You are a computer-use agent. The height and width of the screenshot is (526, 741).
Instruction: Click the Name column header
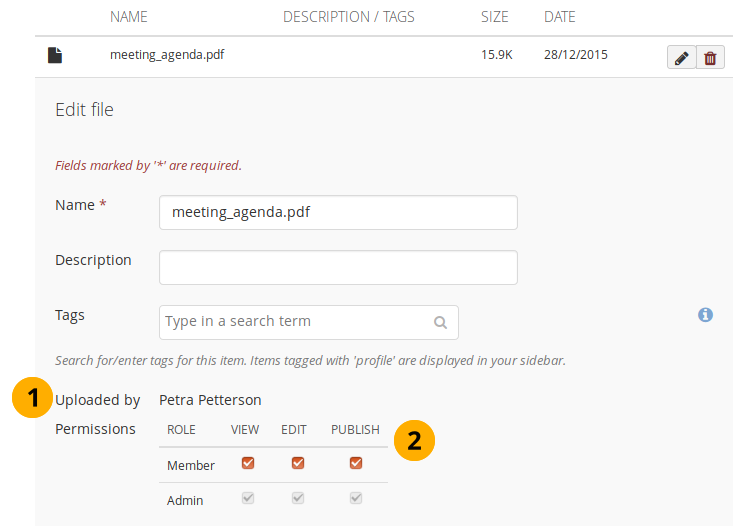pyautogui.click(x=129, y=17)
